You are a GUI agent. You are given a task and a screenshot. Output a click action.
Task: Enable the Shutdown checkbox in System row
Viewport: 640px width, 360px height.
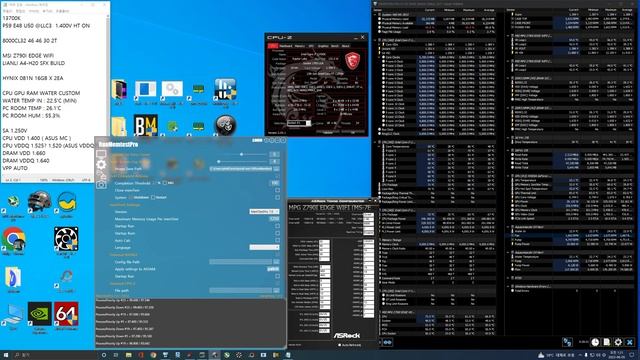130,198
